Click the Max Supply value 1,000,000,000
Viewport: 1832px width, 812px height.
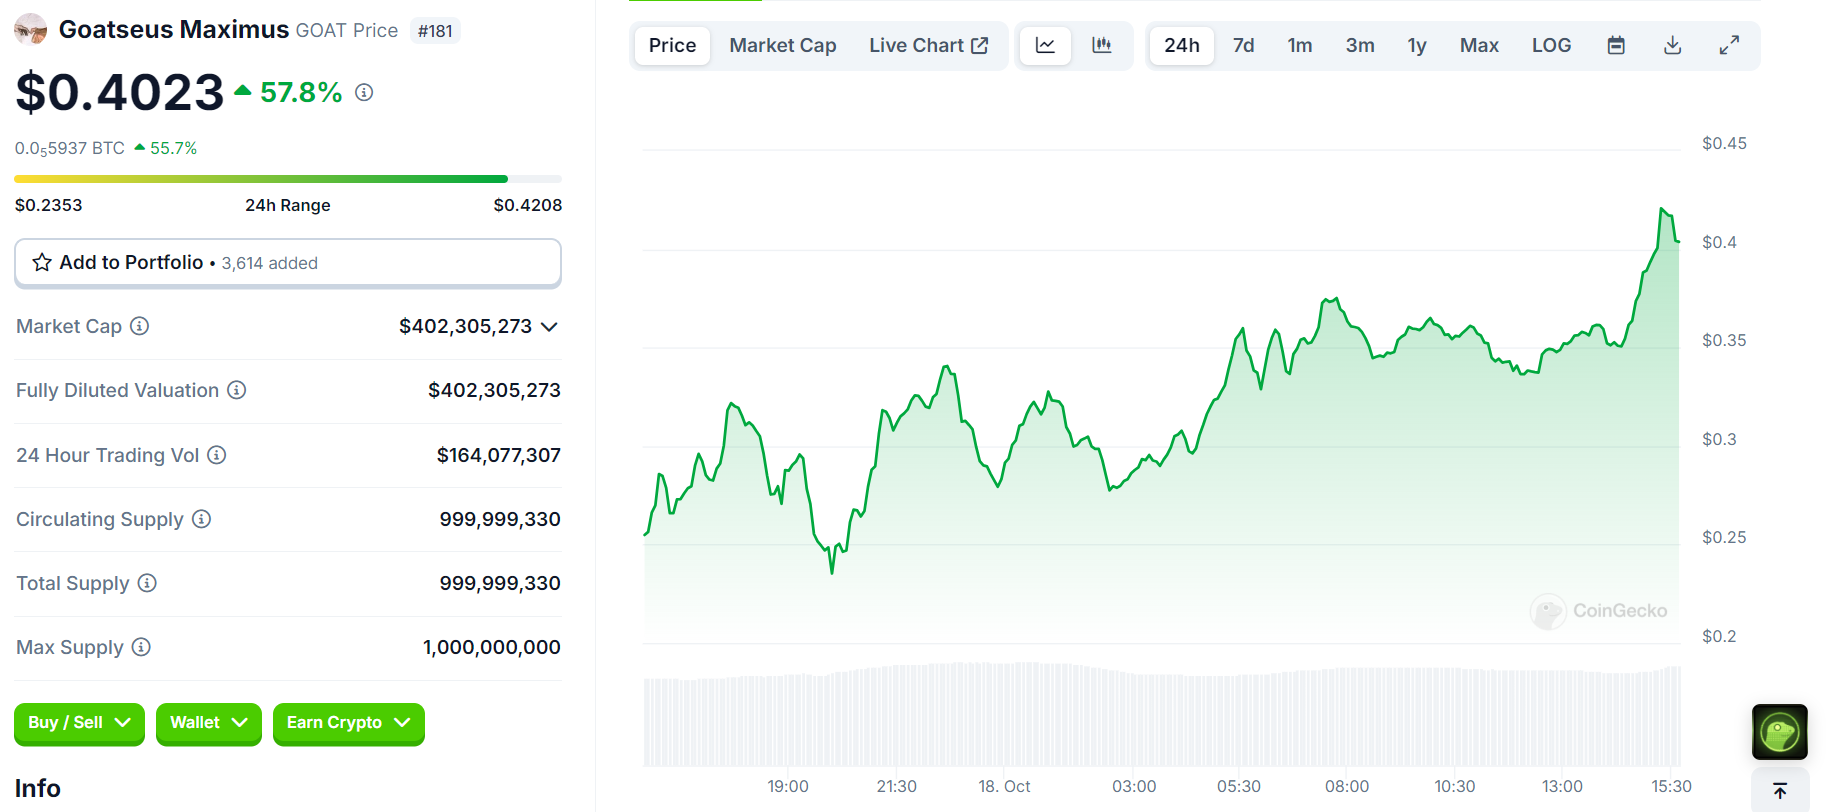[492, 647]
